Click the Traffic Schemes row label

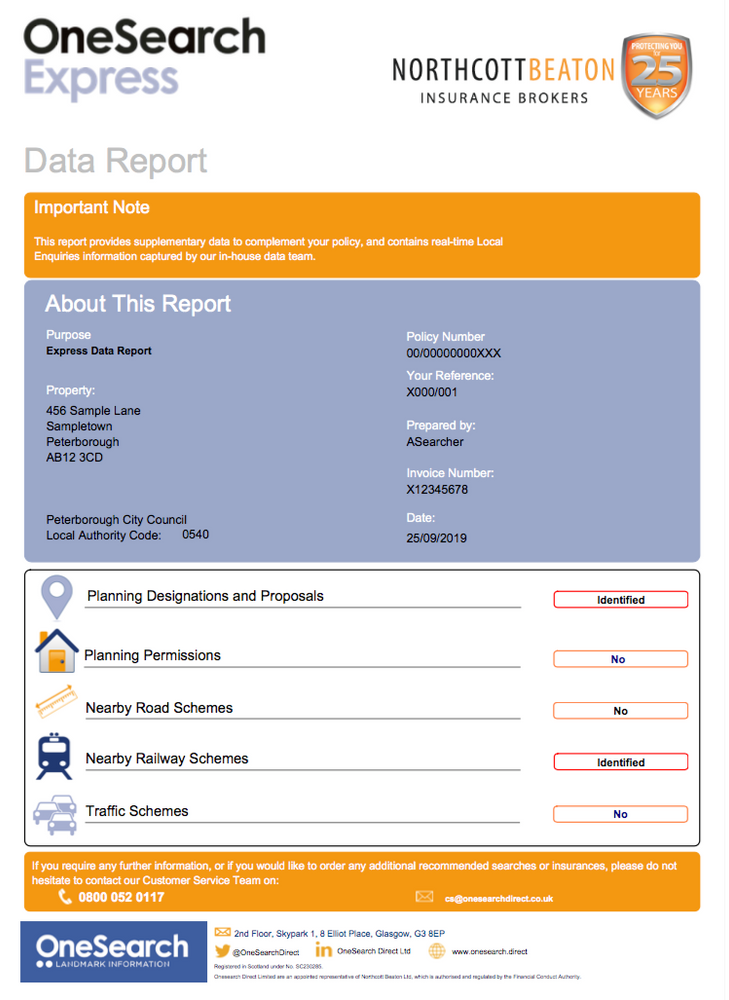point(137,811)
